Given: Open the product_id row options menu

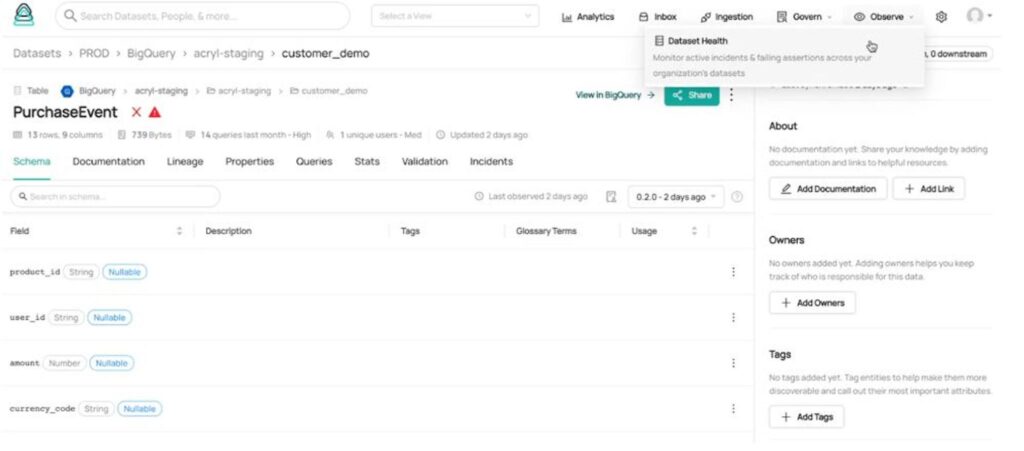Looking at the screenshot, I should 733,272.
